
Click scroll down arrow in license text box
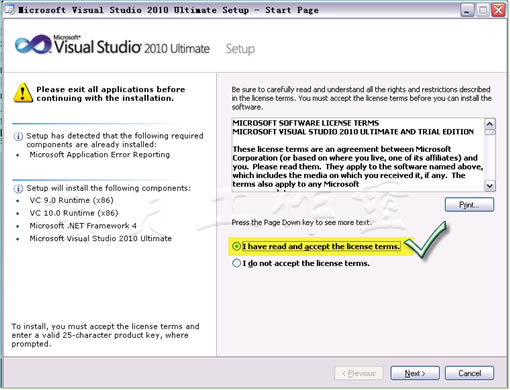(490, 186)
